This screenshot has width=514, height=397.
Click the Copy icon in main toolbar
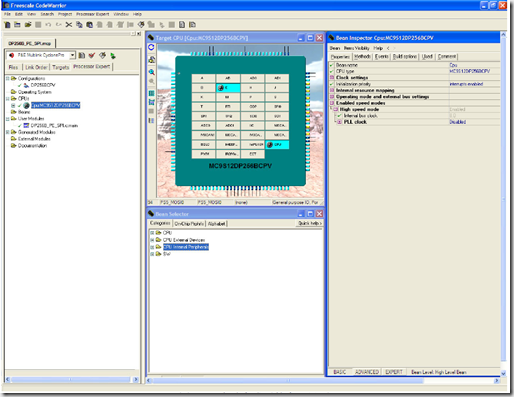pyautogui.click(x=79, y=25)
